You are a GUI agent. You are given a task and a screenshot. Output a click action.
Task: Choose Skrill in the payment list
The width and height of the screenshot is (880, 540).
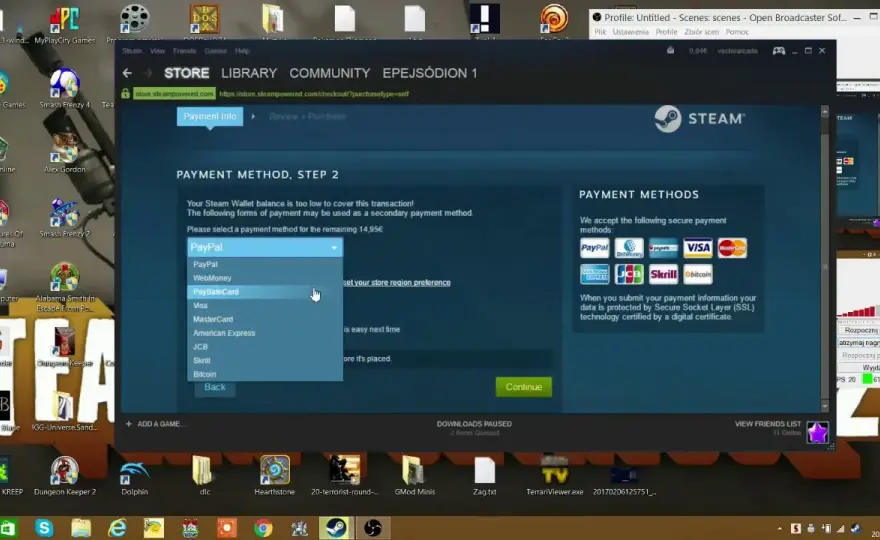[x=265, y=360]
